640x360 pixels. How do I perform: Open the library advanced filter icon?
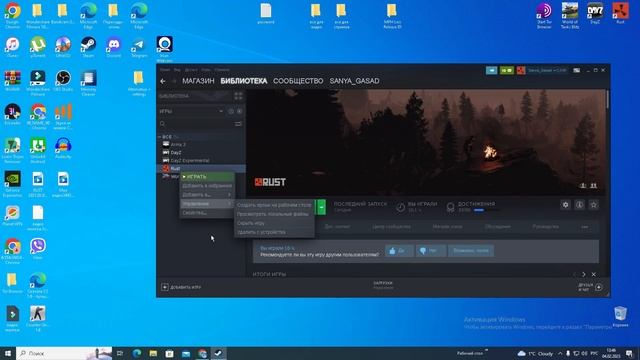point(238,124)
